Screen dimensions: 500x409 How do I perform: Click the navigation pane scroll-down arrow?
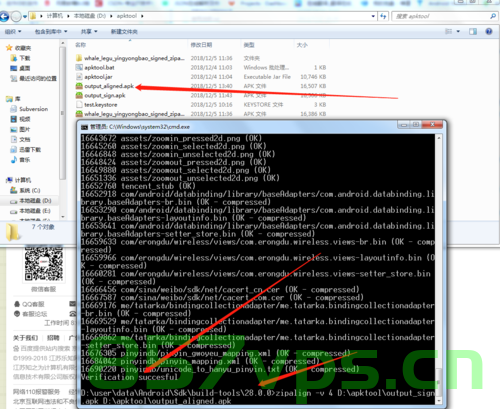(62, 217)
